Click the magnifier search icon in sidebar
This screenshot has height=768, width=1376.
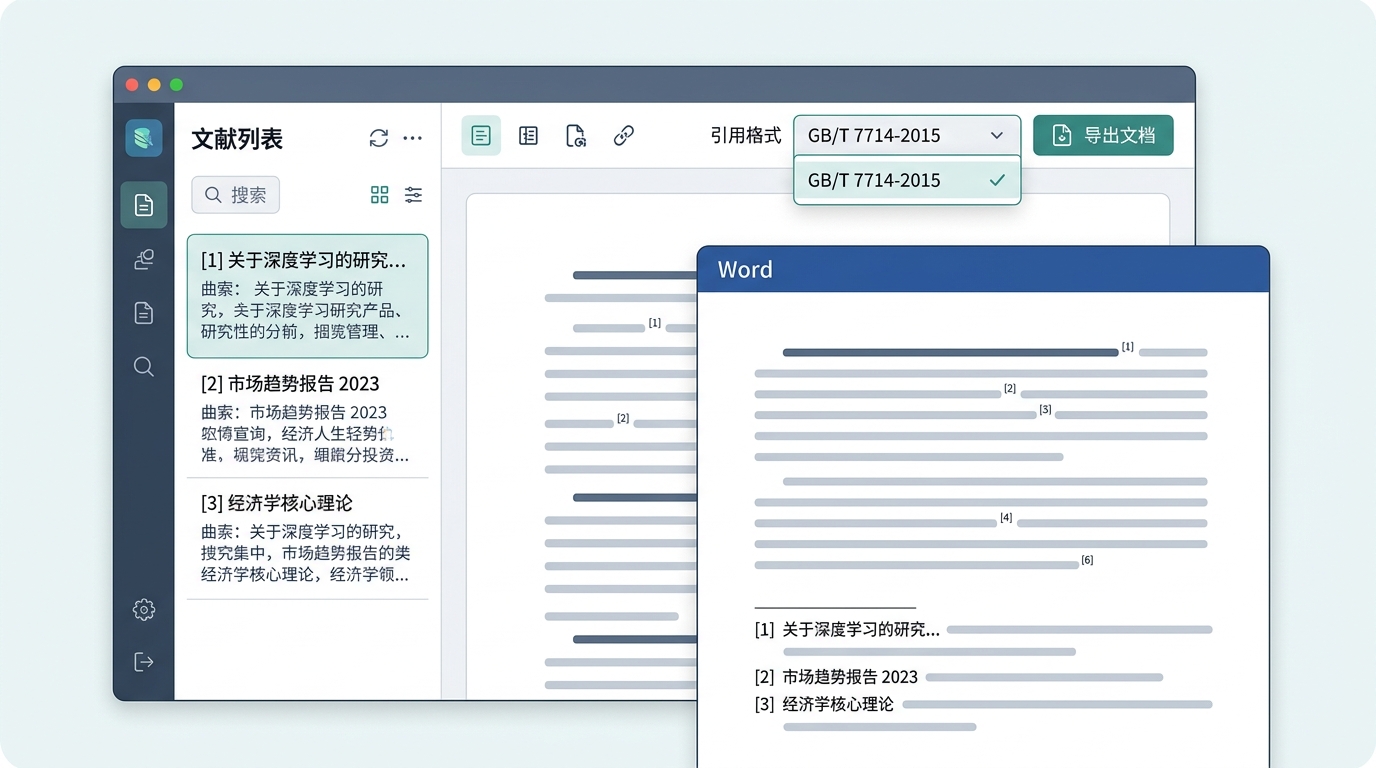click(144, 367)
